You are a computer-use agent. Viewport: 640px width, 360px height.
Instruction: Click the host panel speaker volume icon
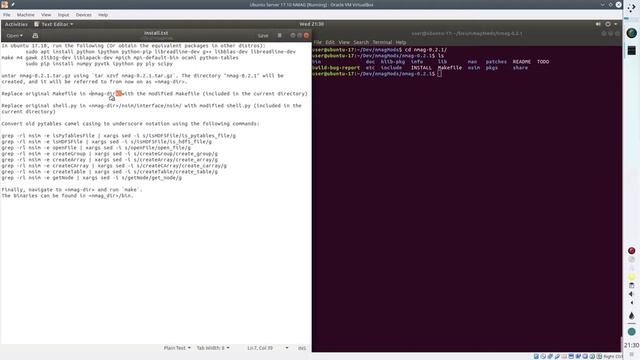(x=631, y=294)
